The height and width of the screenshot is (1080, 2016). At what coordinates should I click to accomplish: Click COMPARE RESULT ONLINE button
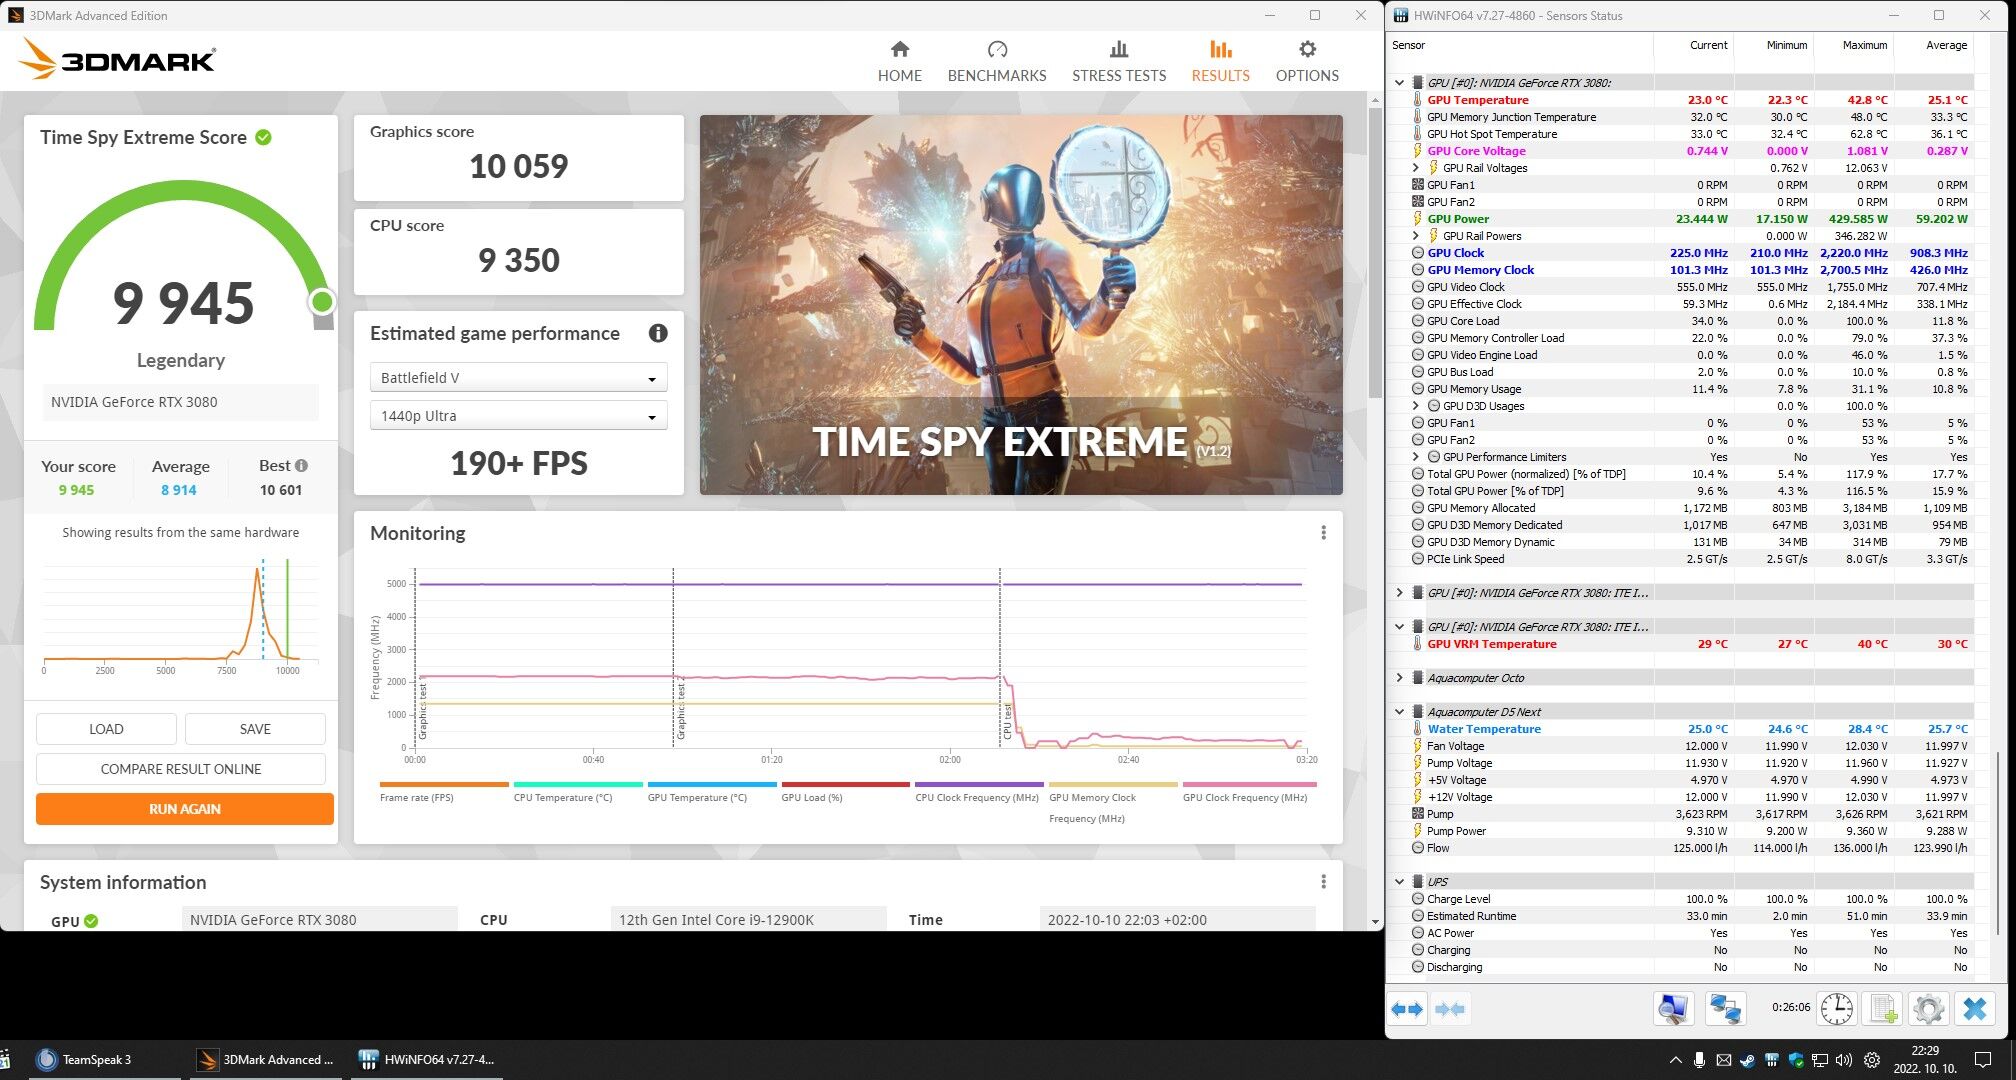point(181,769)
